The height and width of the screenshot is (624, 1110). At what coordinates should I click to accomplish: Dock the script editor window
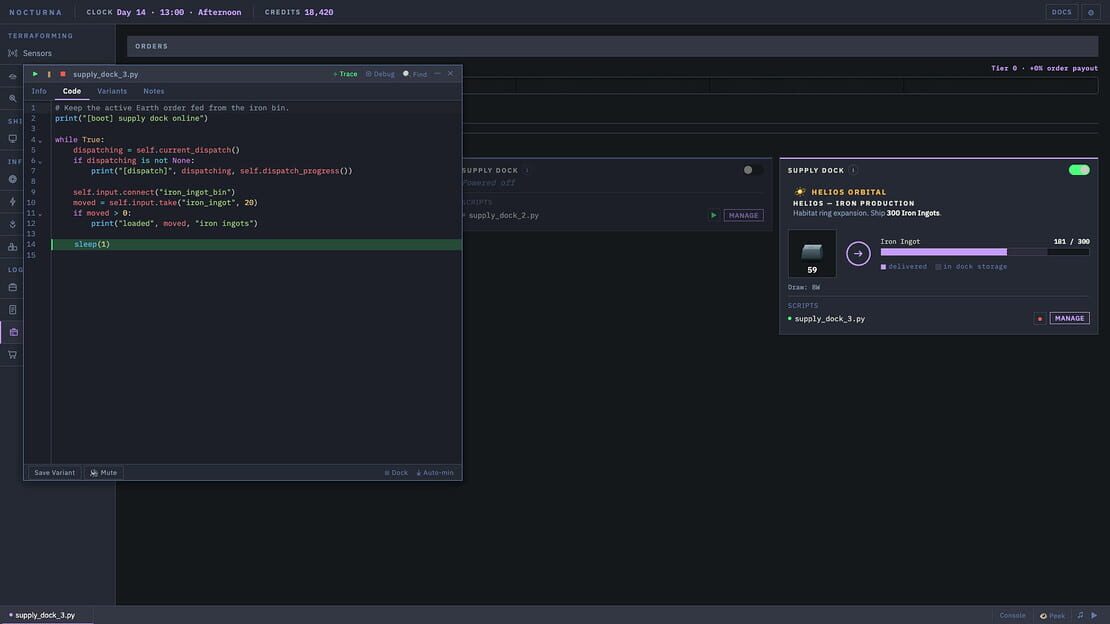click(396, 472)
